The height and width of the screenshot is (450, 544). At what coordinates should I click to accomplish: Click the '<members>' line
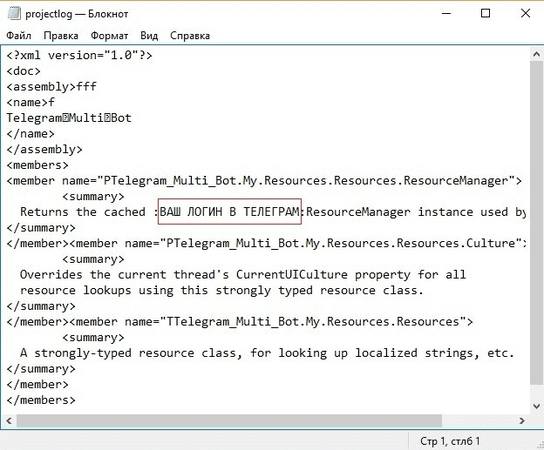pos(37,165)
